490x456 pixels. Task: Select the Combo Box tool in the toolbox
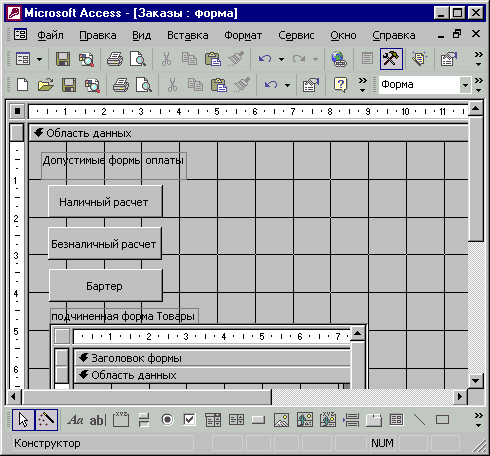click(213, 420)
